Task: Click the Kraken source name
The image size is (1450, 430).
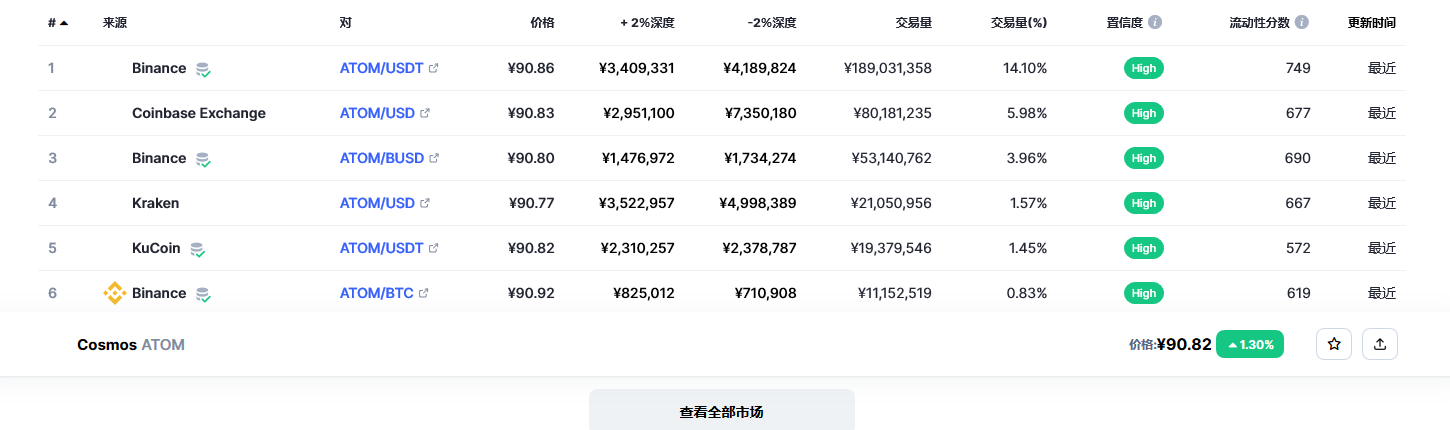Action: (155, 203)
